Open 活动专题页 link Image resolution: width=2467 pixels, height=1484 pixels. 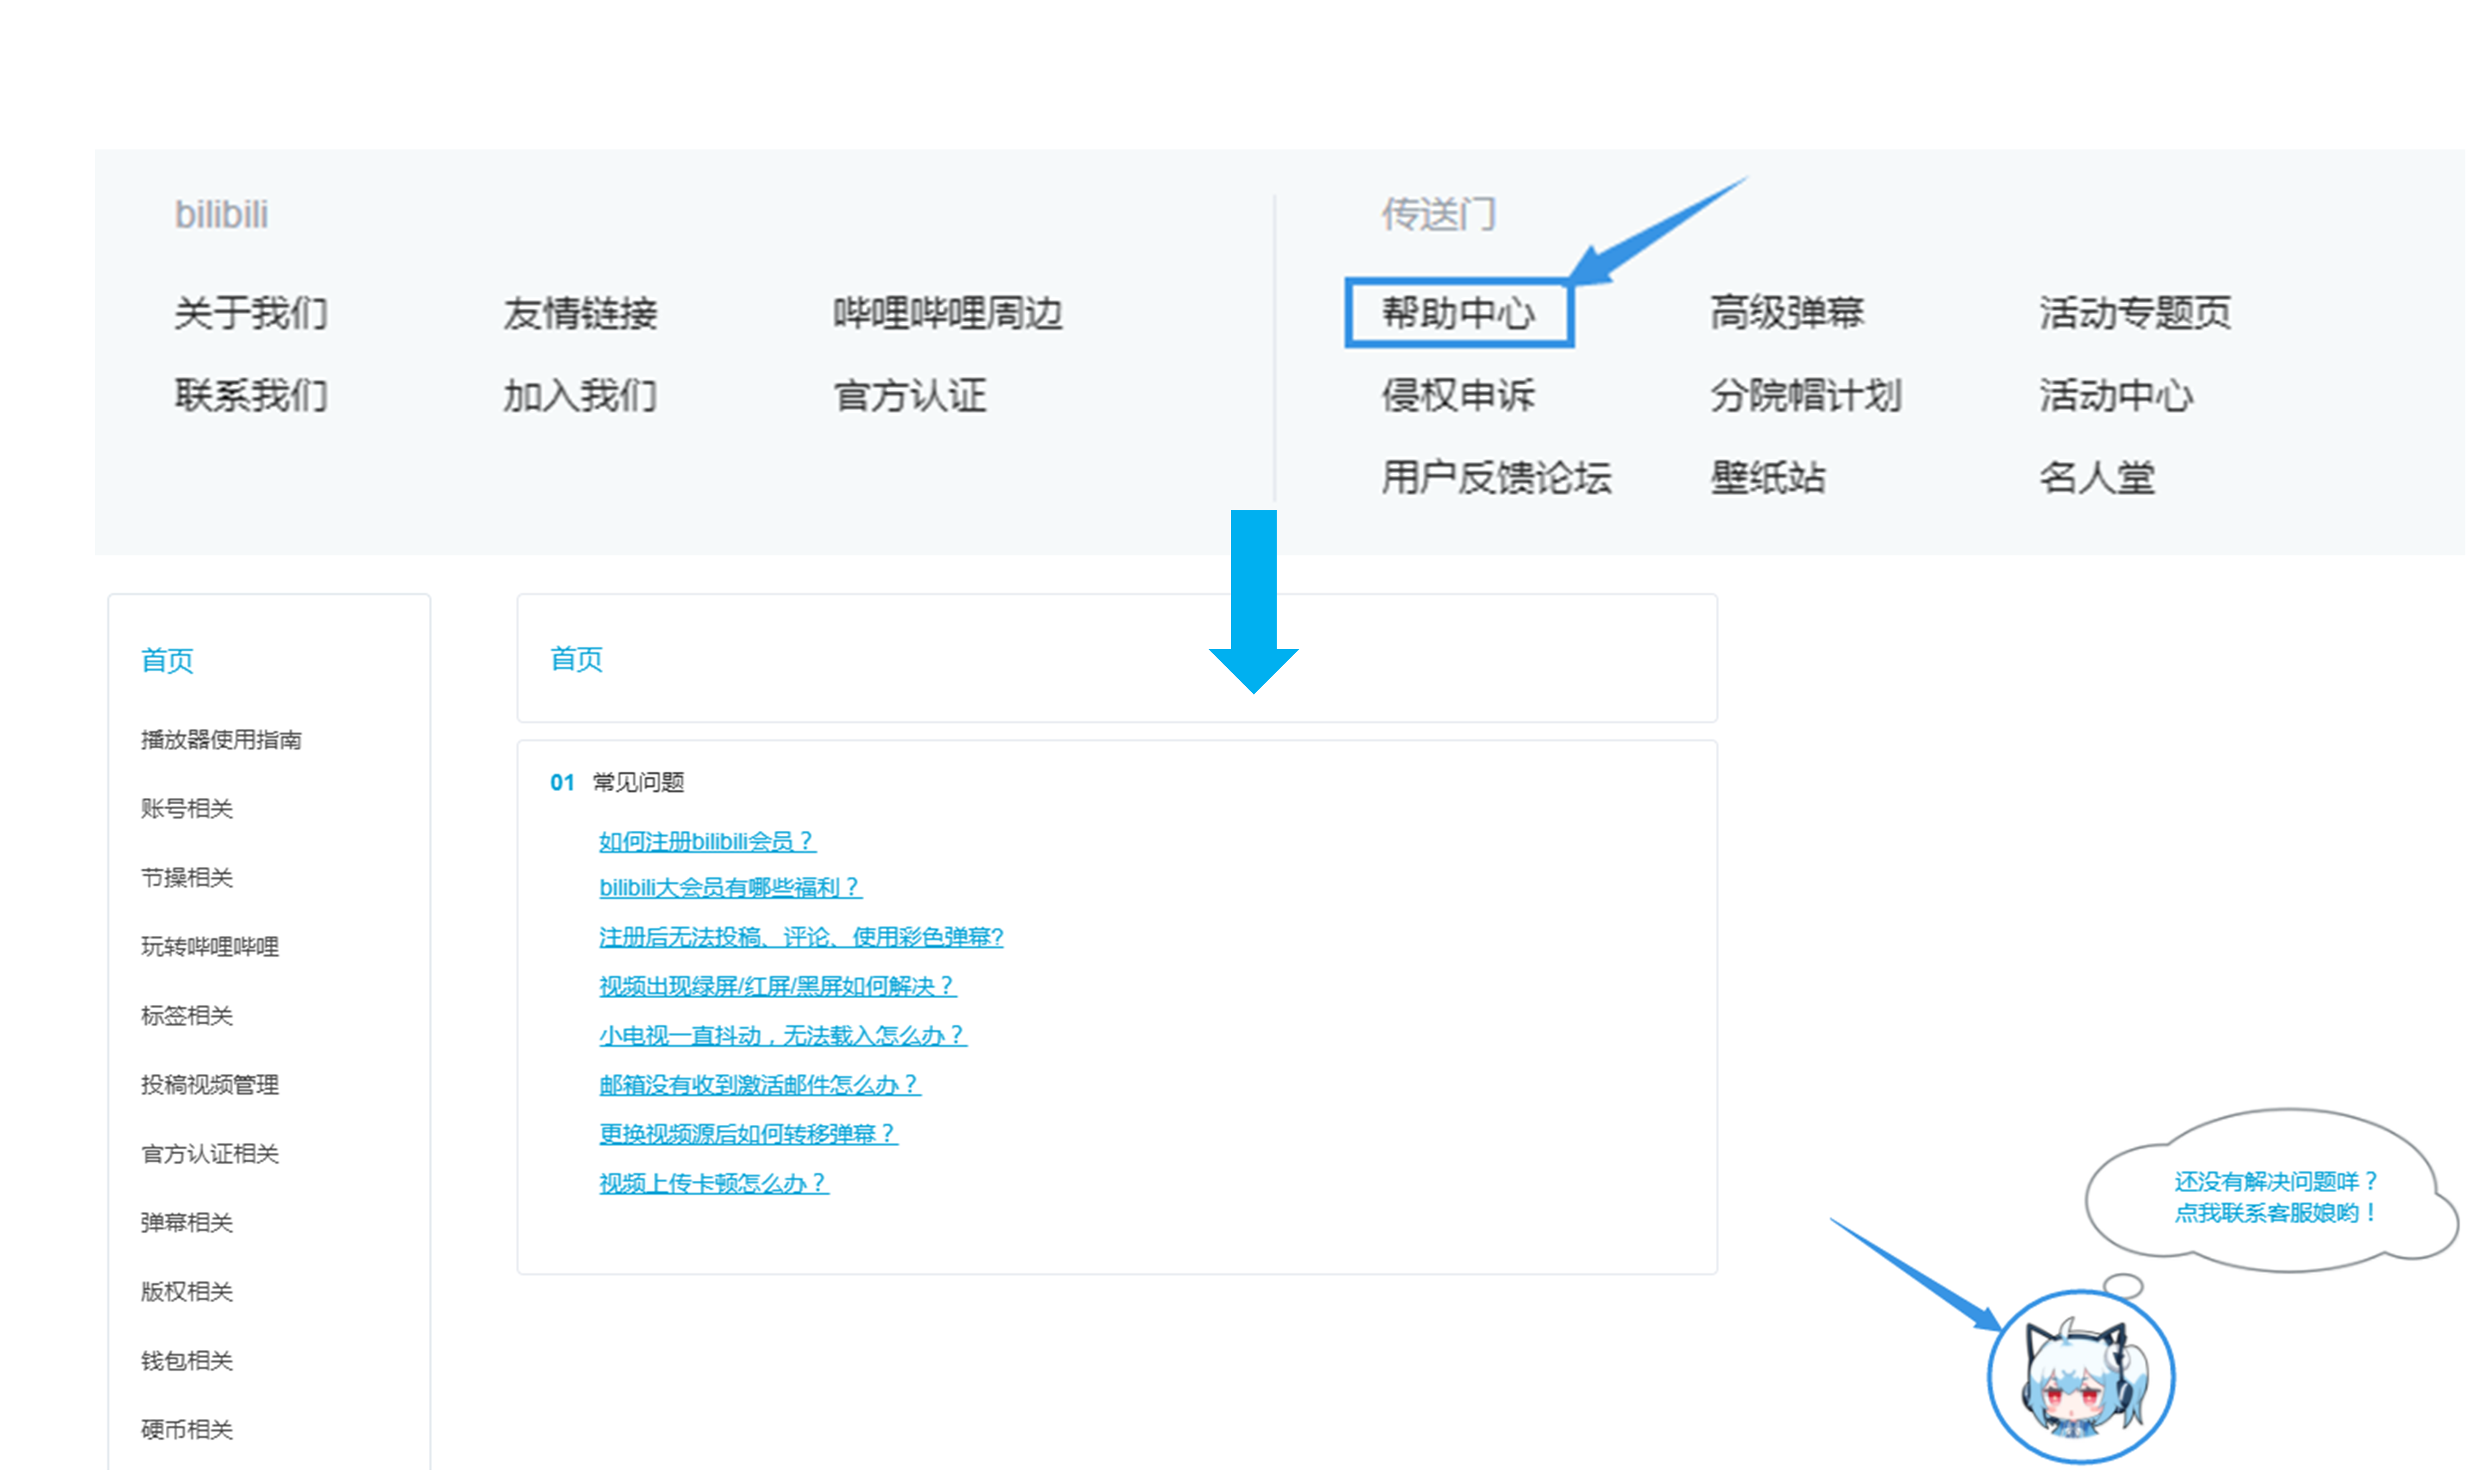coord(2134,313)
